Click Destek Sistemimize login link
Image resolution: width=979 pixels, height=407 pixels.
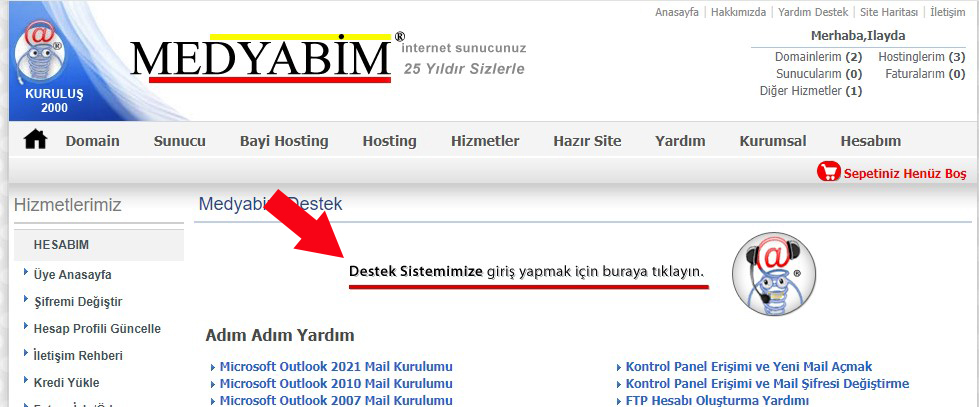click(x=526, y=272)
